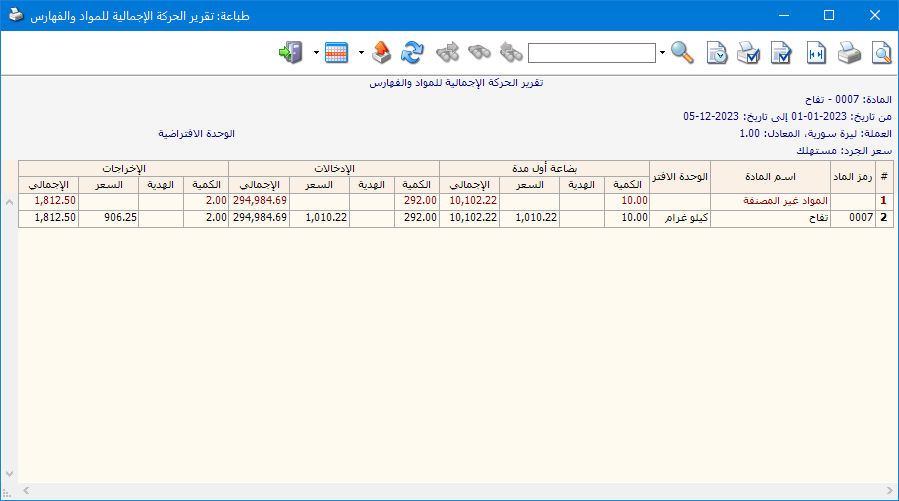Click the plain binoculars find icon
899x501 pixels.
pos(479,53)
